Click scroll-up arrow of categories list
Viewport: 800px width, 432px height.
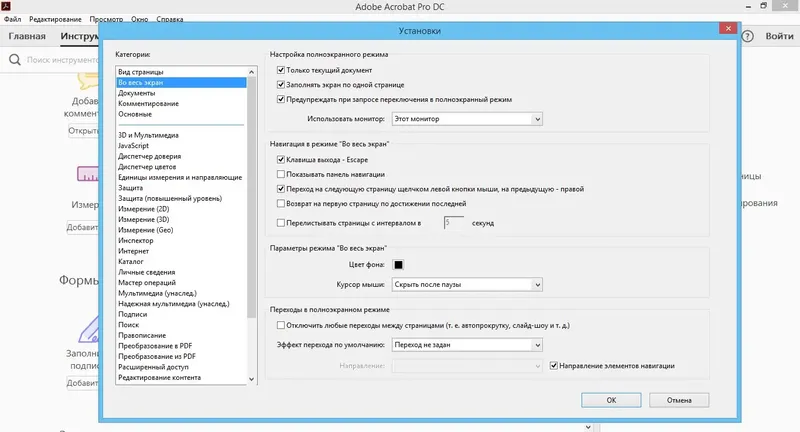coord(251,72)
